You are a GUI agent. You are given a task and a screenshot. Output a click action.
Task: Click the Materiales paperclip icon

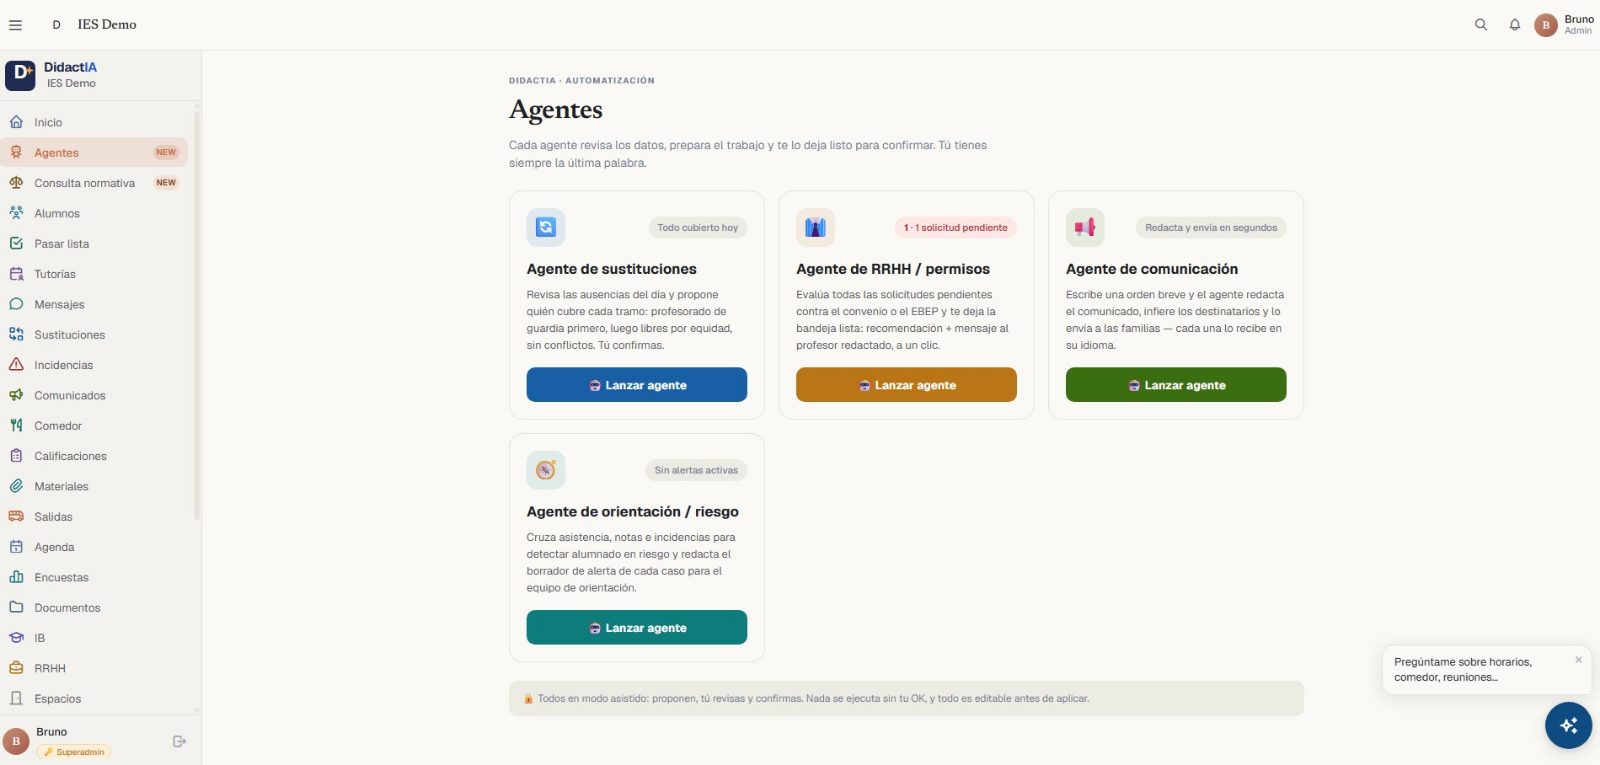[x=16, y=486]
